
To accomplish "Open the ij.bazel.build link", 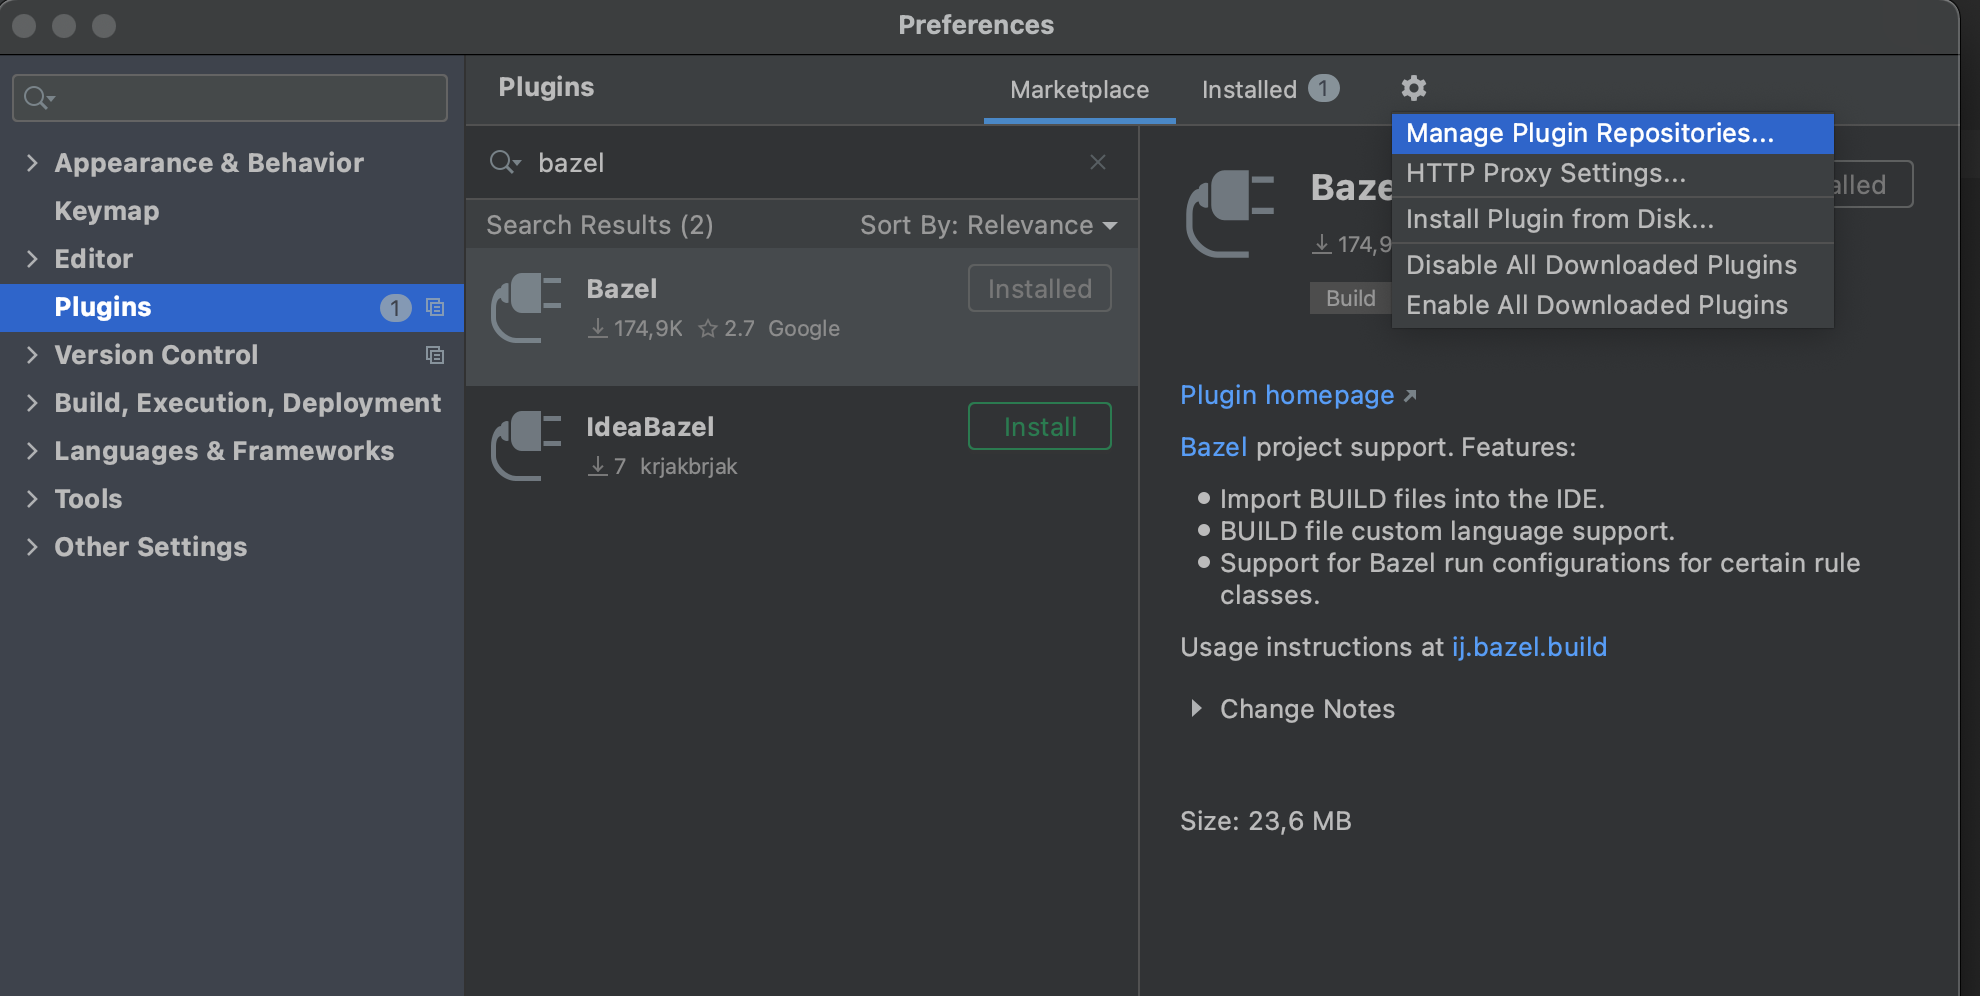I will coord(1529,647).
